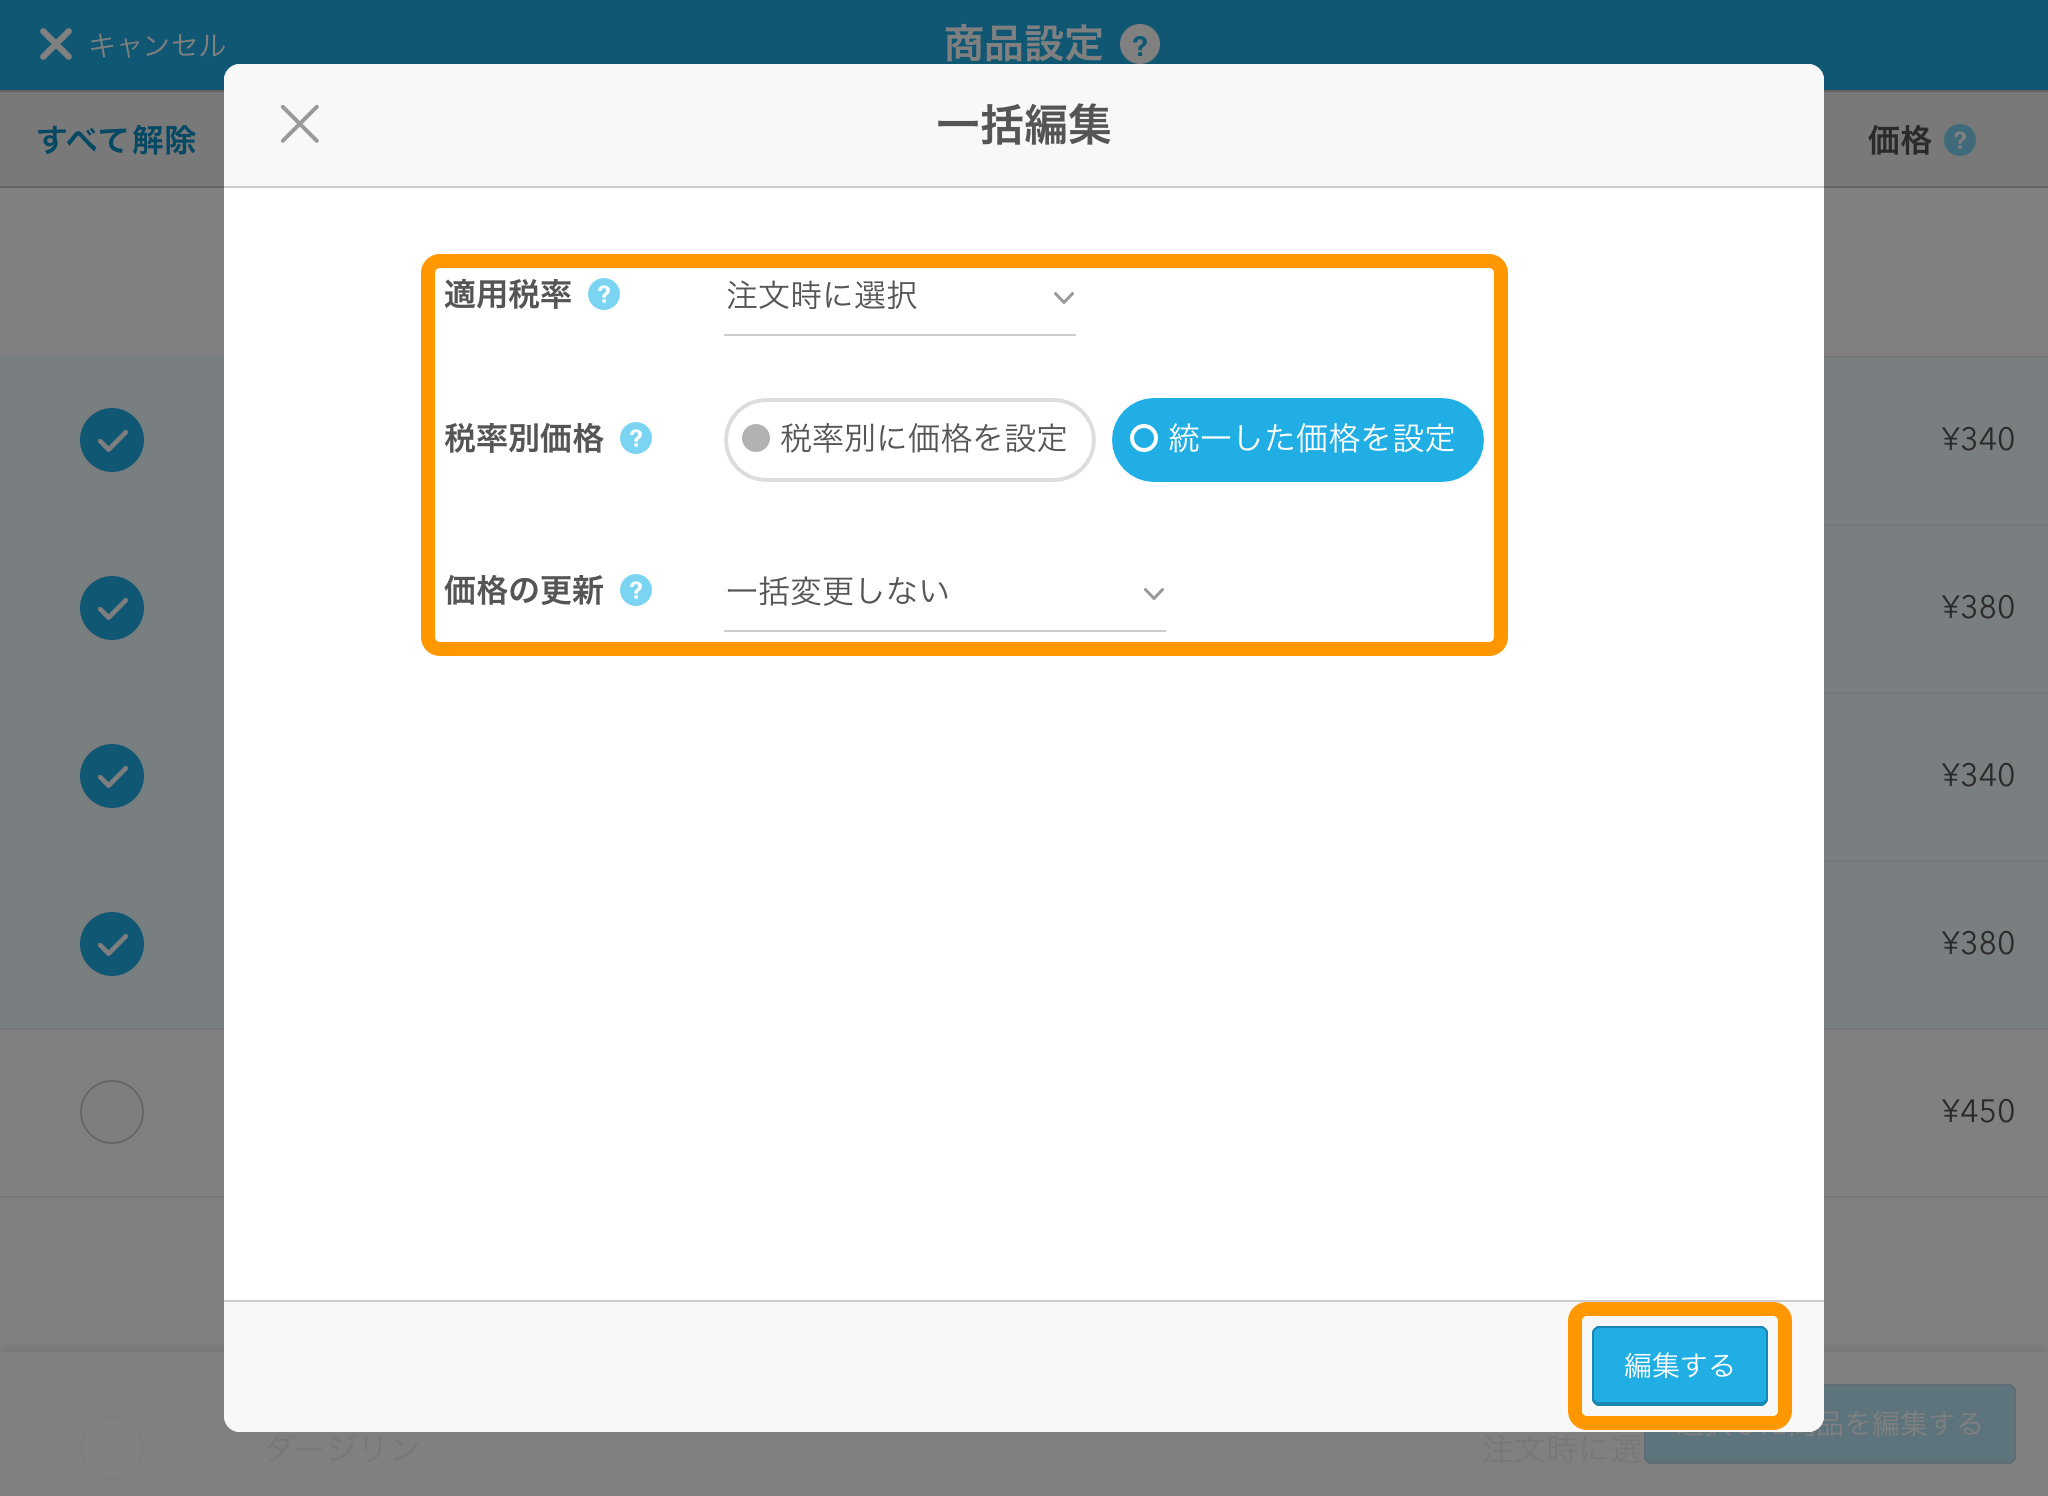The width and height of the screenshot is (2048, 1496).
Task: Open the 価格の更新 help tooltip
Action: tap(636, 591)
